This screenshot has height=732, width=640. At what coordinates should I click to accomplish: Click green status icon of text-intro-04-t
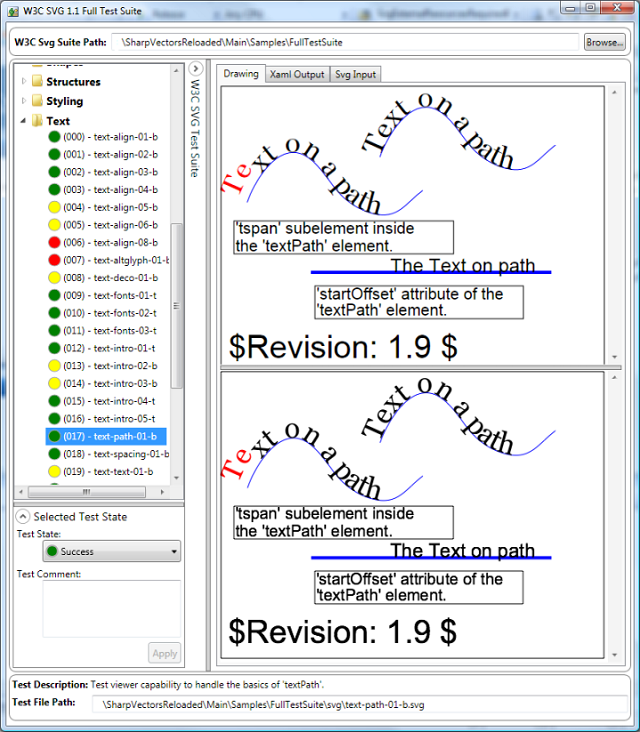54,401
